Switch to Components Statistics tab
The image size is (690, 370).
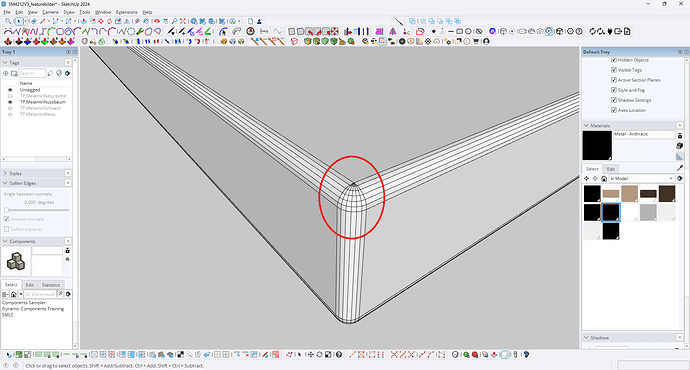point(51,285)
